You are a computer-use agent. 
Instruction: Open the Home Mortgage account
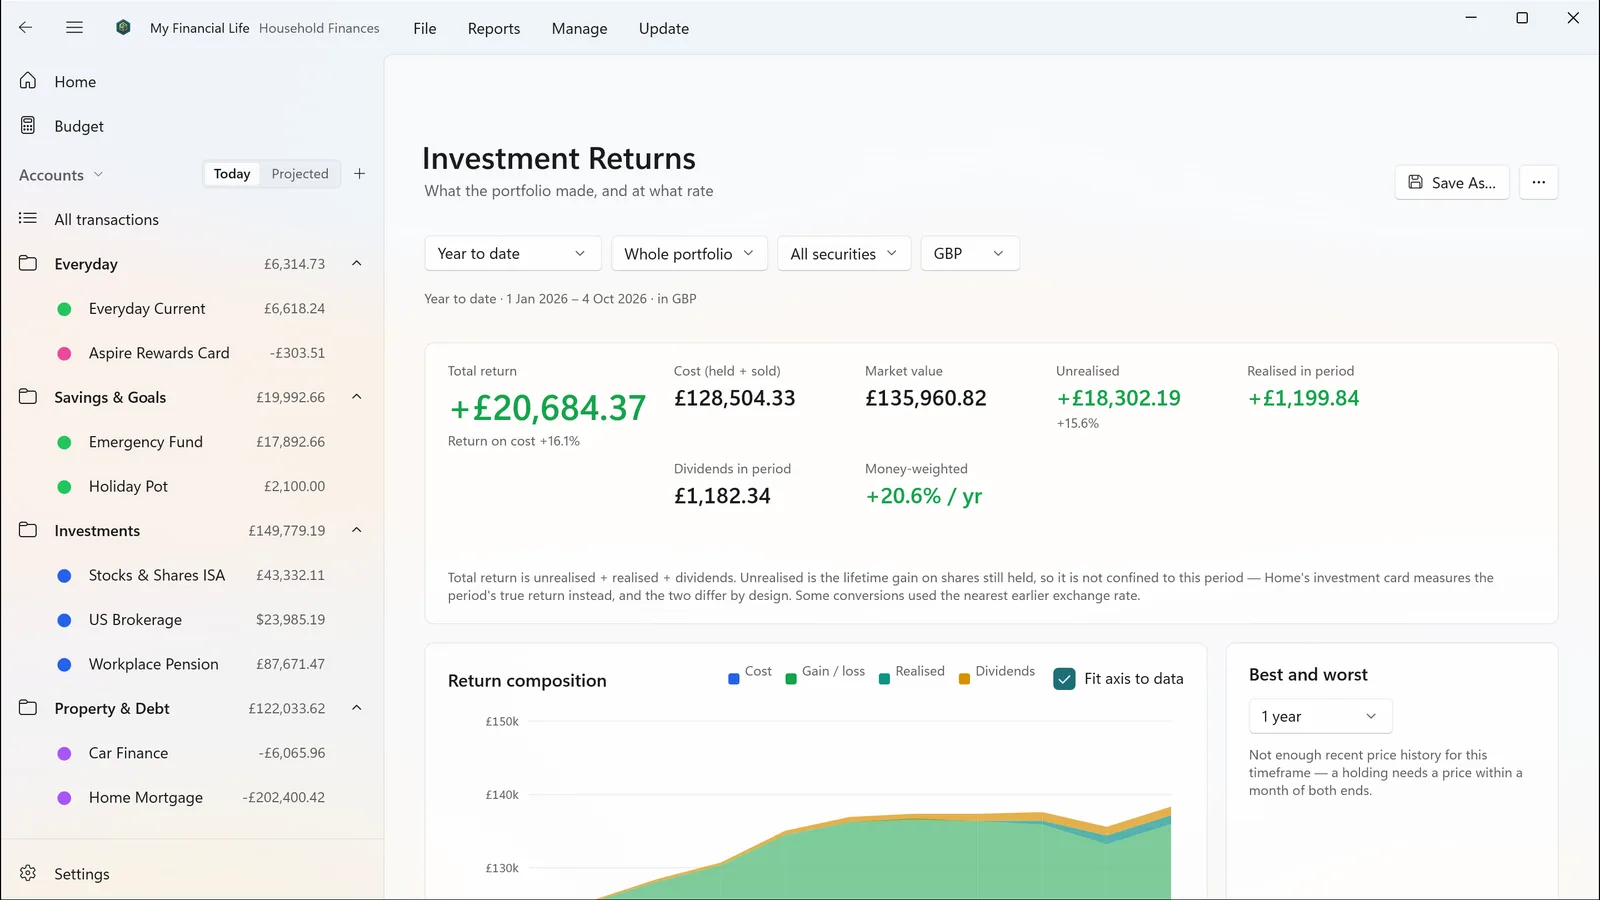click(192, 798)
